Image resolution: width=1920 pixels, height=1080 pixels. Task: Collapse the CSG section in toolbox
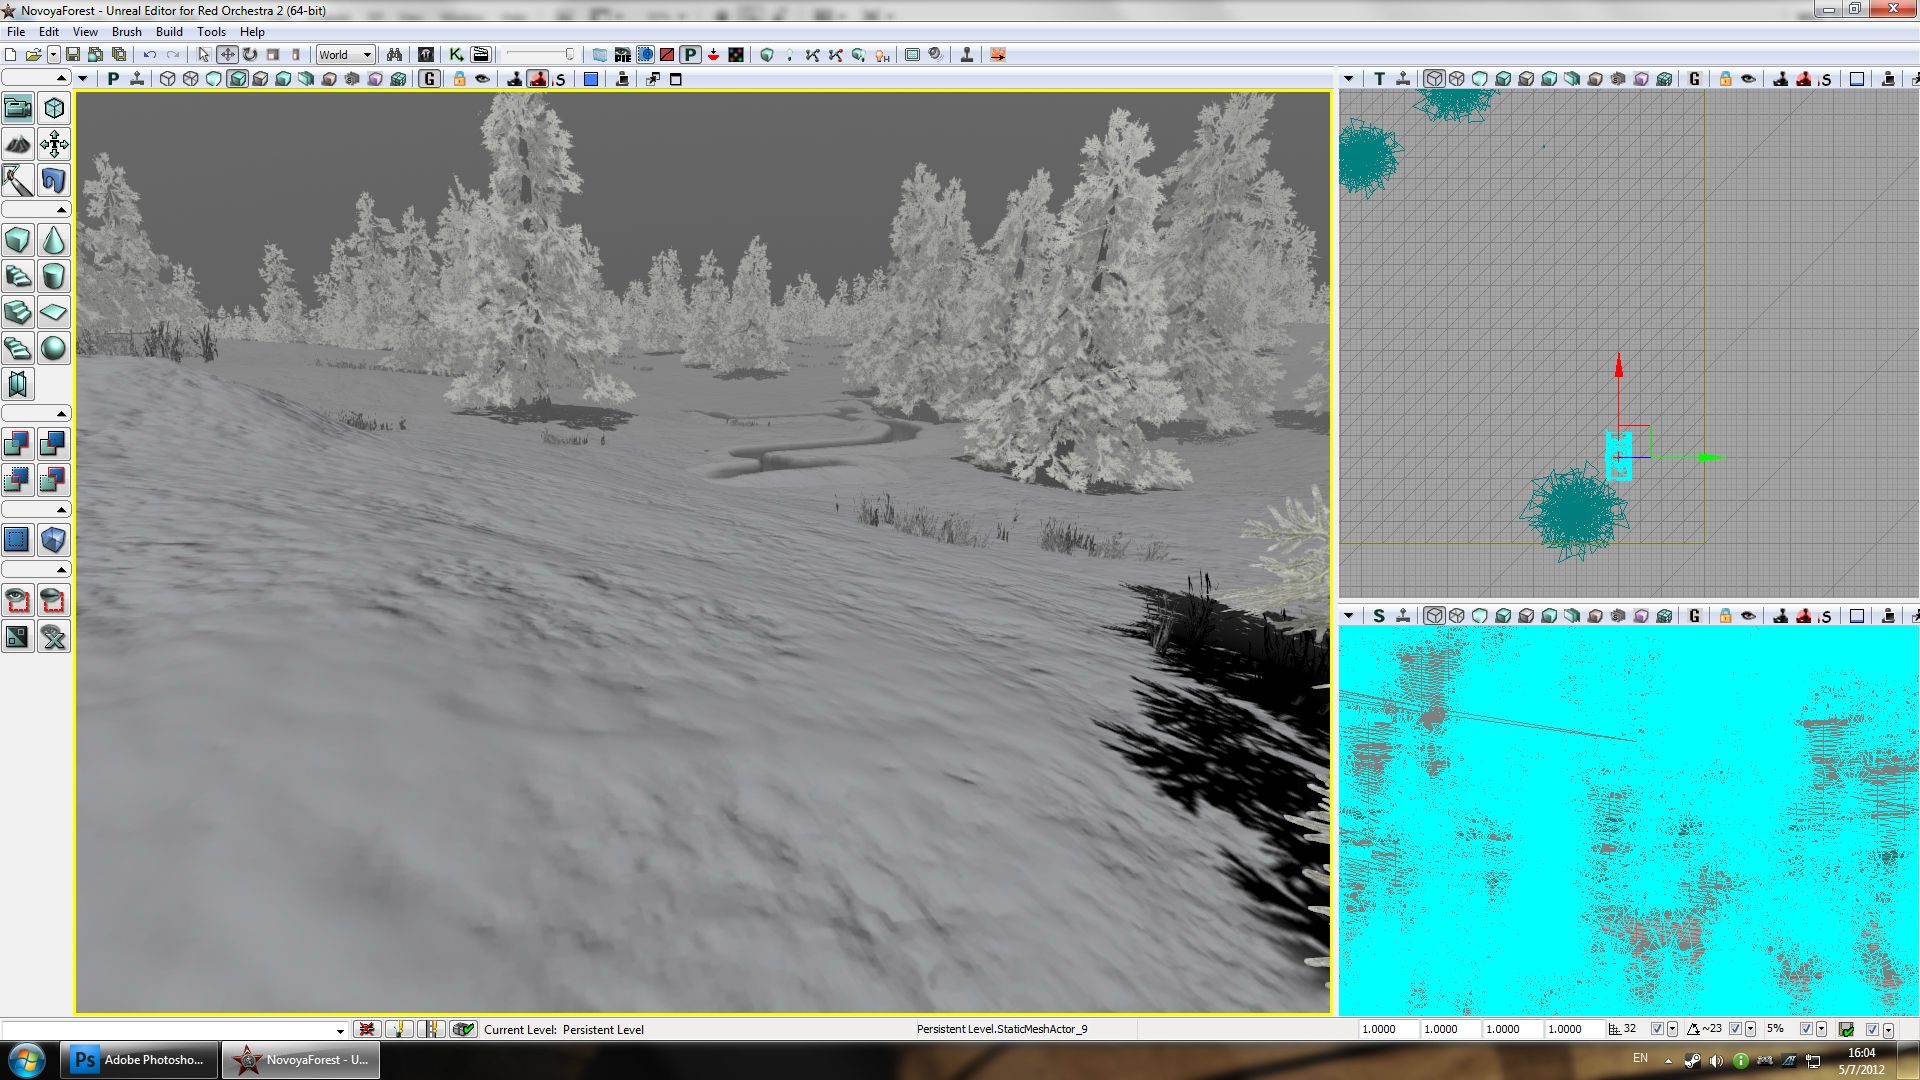(36, 414)
